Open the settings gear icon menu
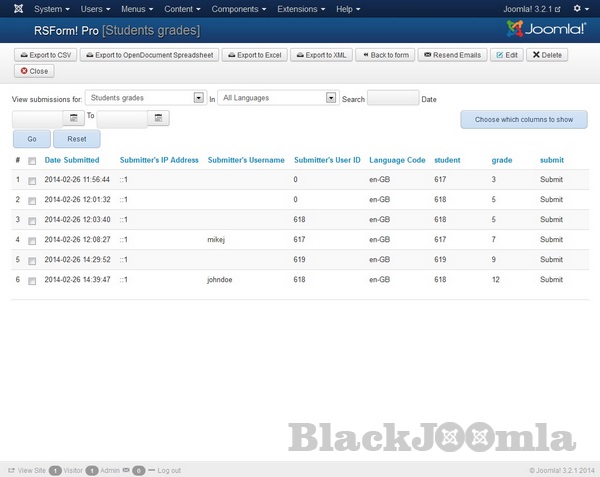 [579, 9]
